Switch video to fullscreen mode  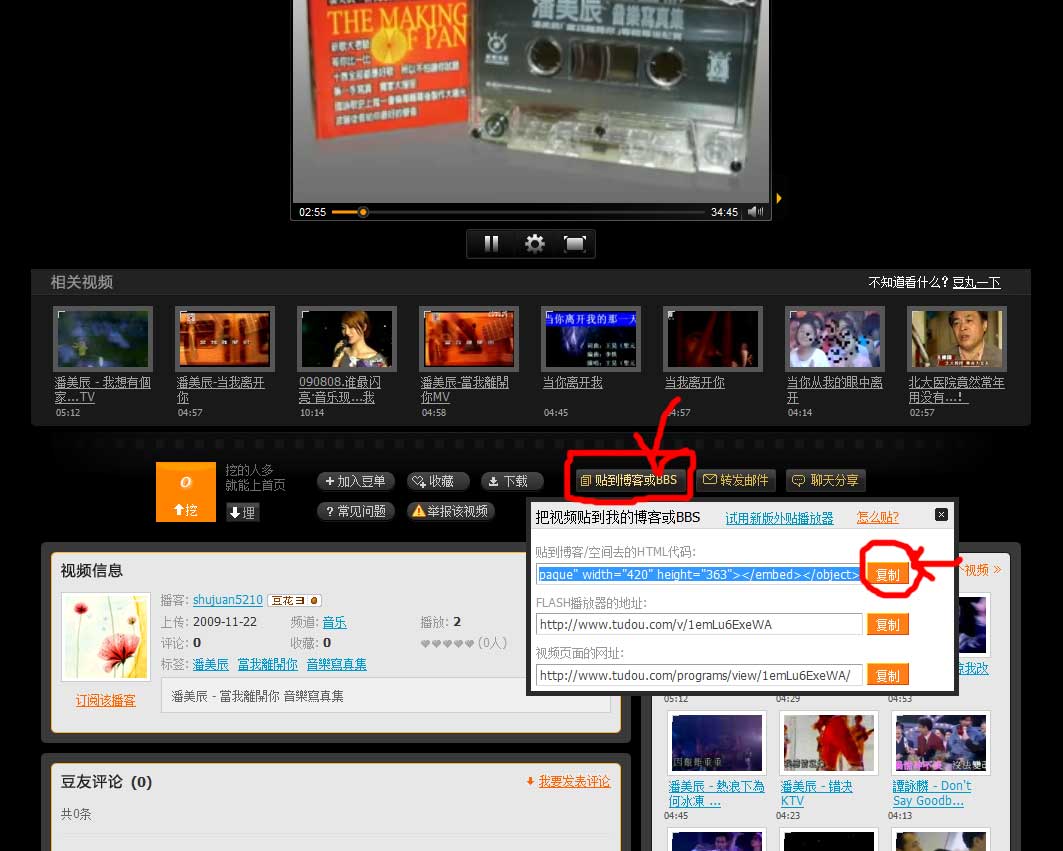[x=574, y=244]
